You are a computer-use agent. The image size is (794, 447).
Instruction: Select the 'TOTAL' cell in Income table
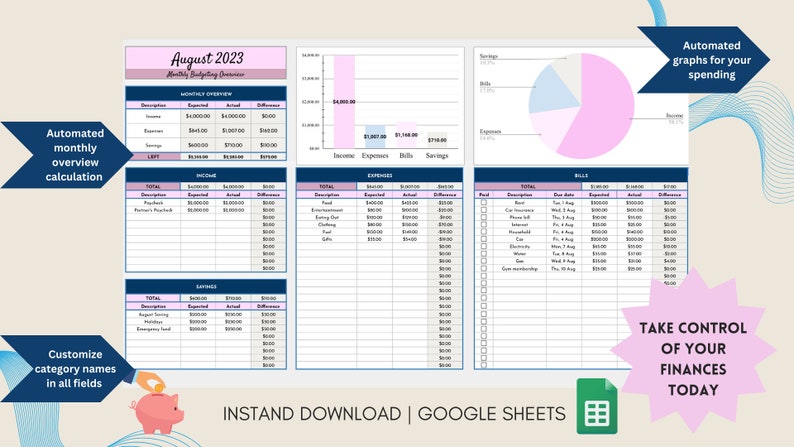click(153, 187)
